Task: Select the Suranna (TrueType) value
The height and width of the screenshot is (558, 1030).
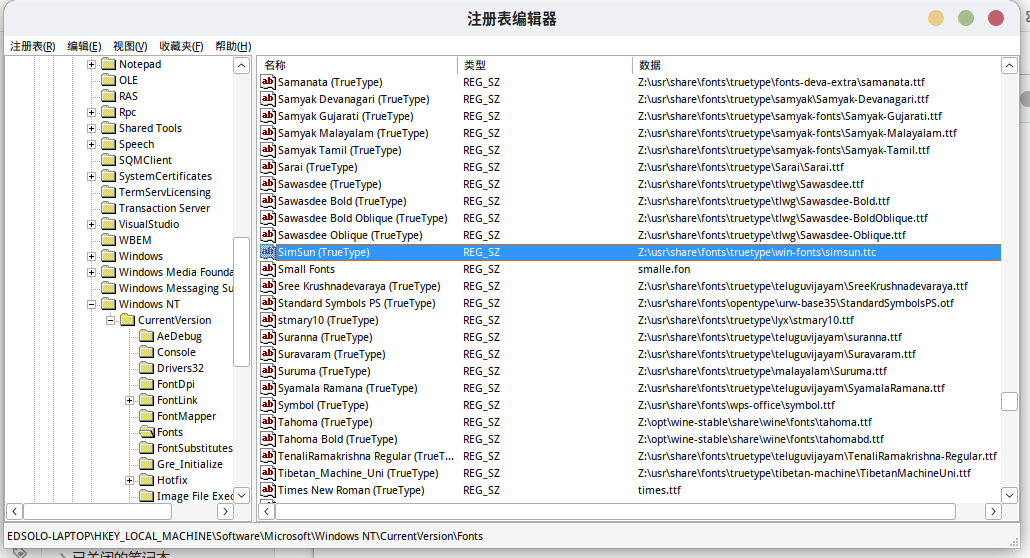Action: pos(325,337)
